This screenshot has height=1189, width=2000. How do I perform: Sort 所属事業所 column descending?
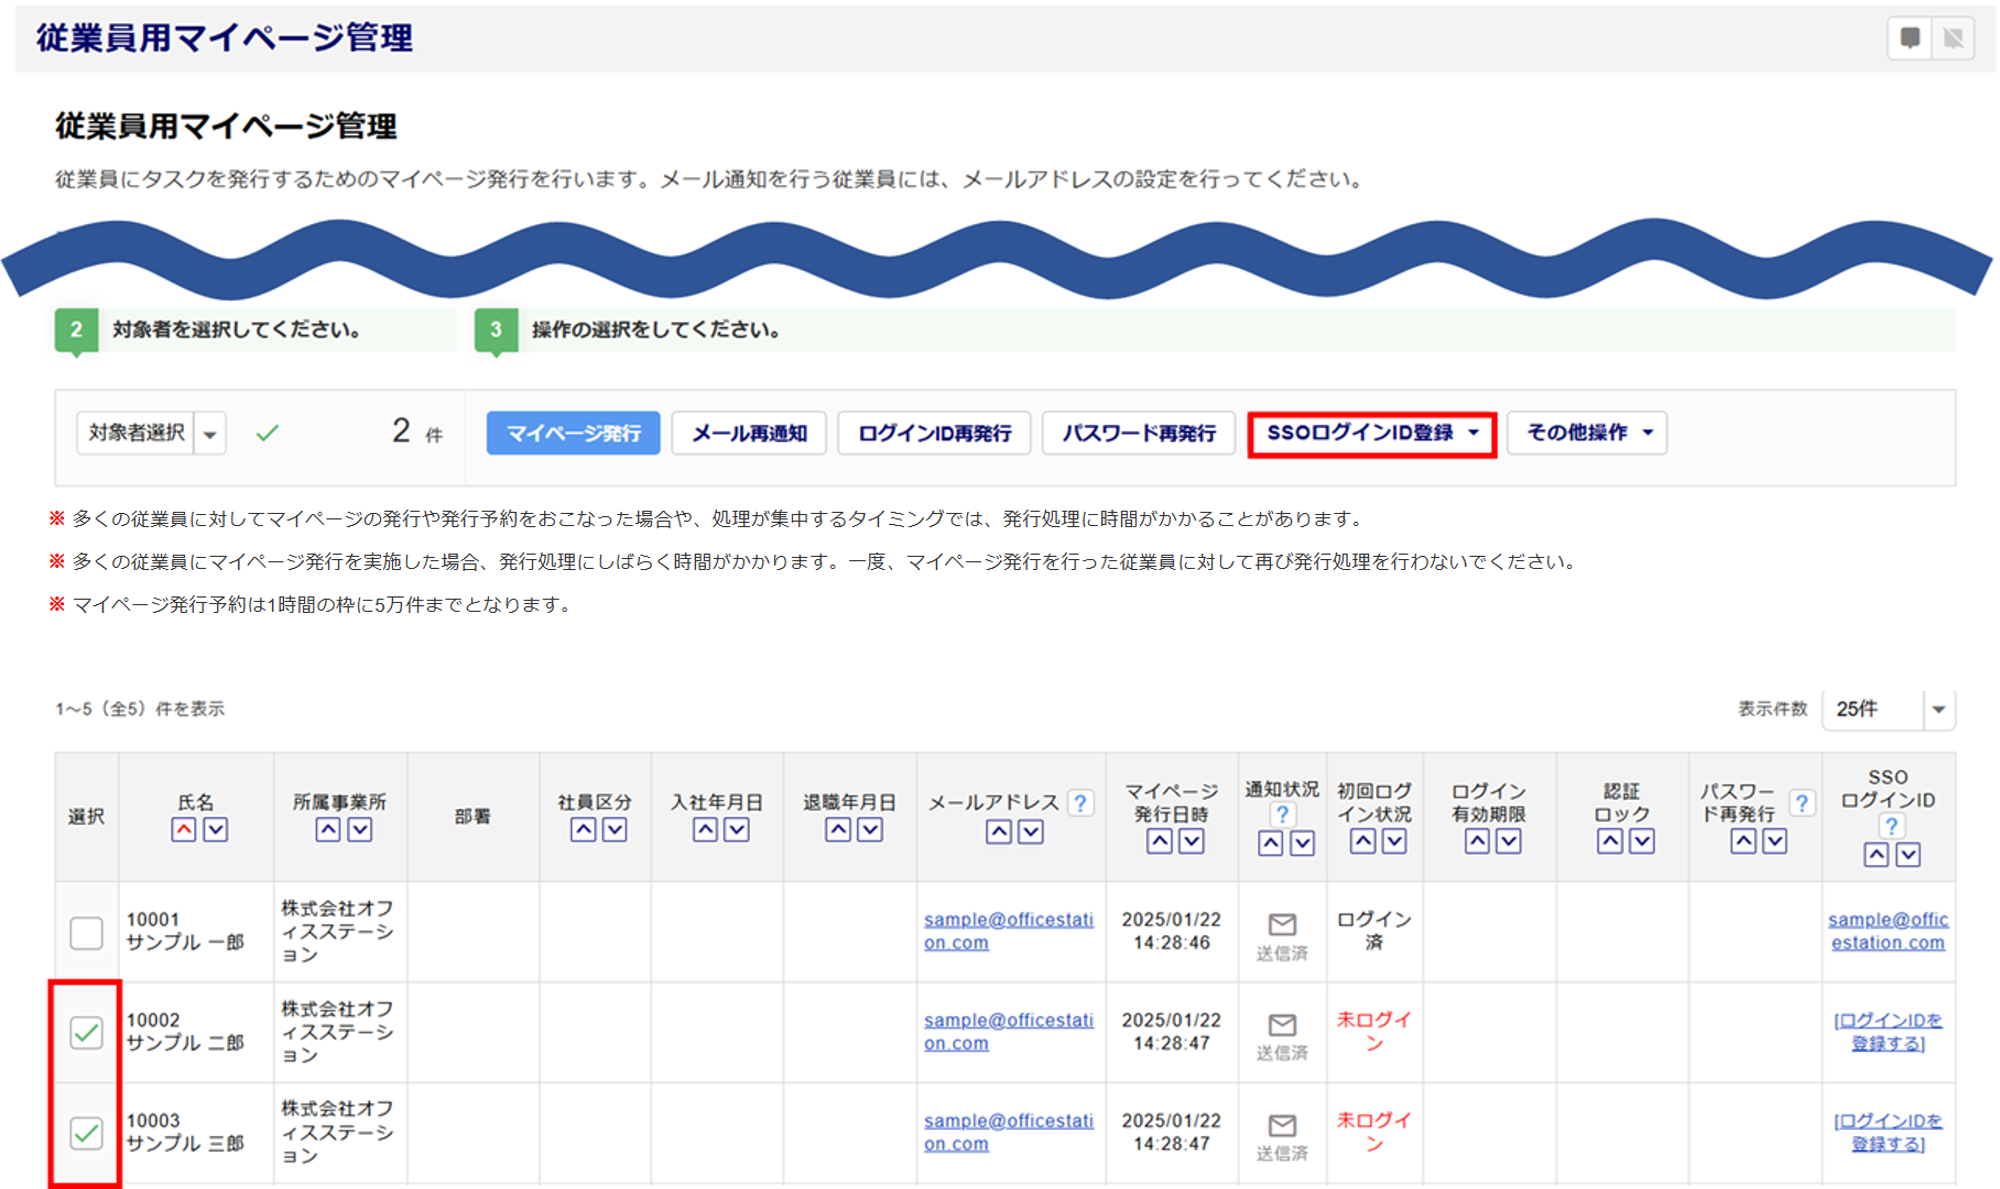pos(360,830)
